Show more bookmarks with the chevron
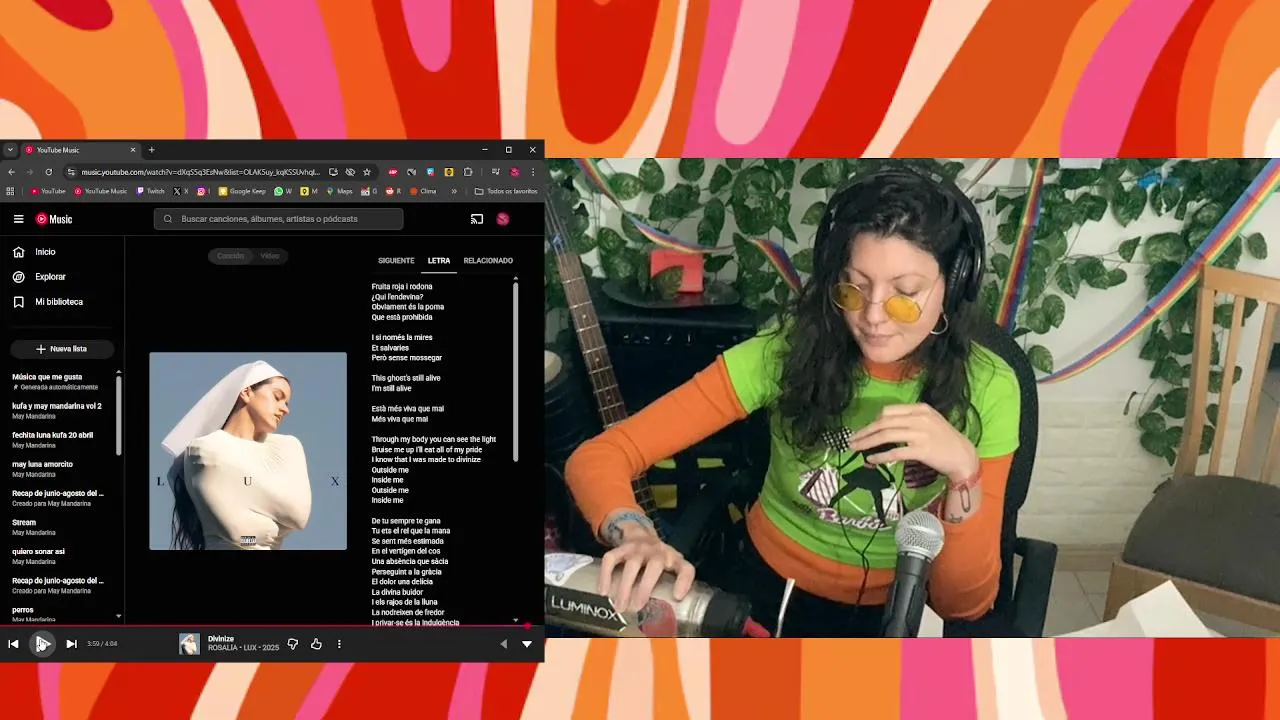 pyautogui.click(x=454, y=191)
